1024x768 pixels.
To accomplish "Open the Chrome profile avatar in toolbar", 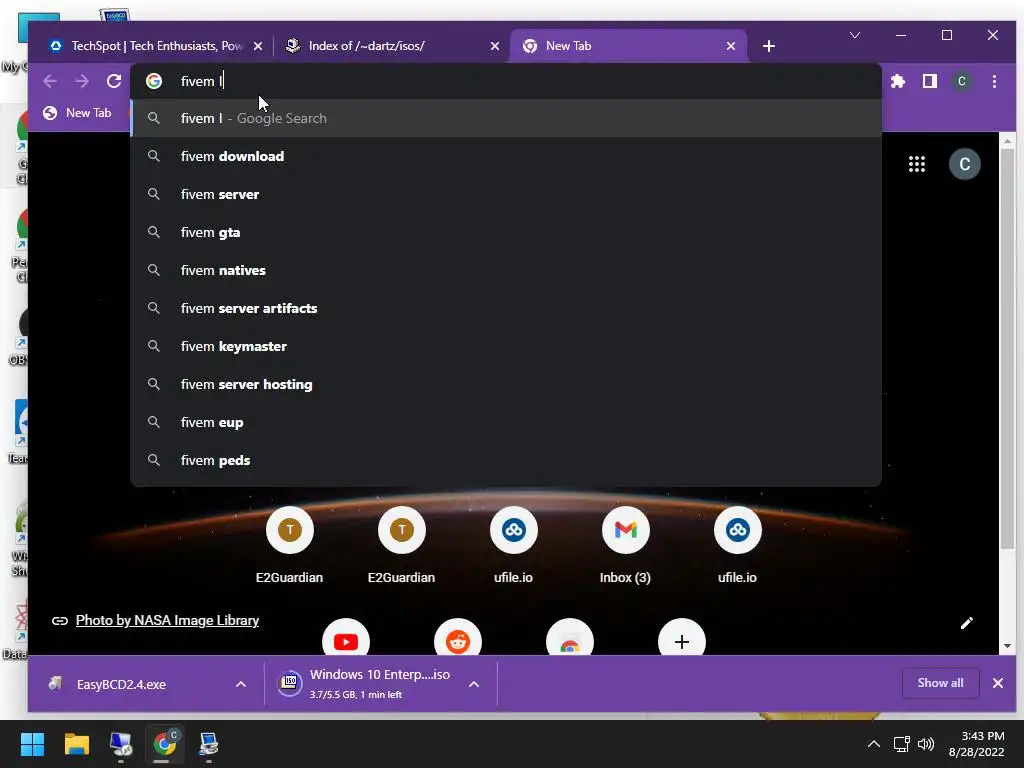I will pos(961,81).
